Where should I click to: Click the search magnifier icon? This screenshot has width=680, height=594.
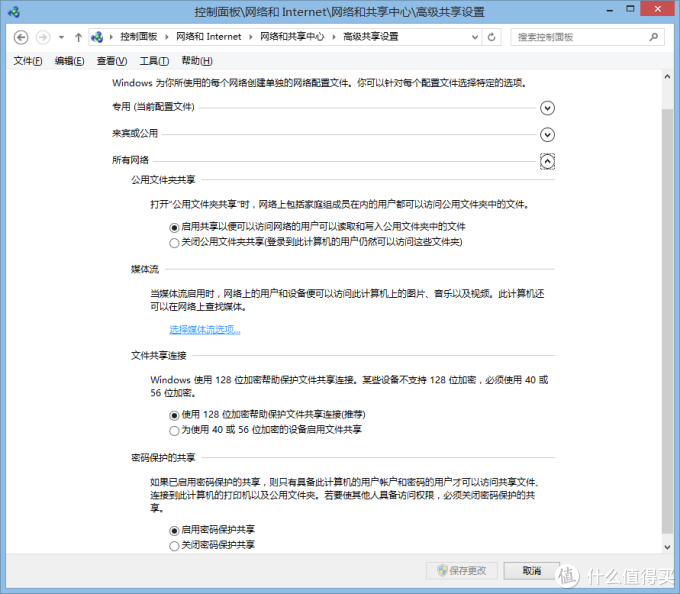tap(654, 37)
